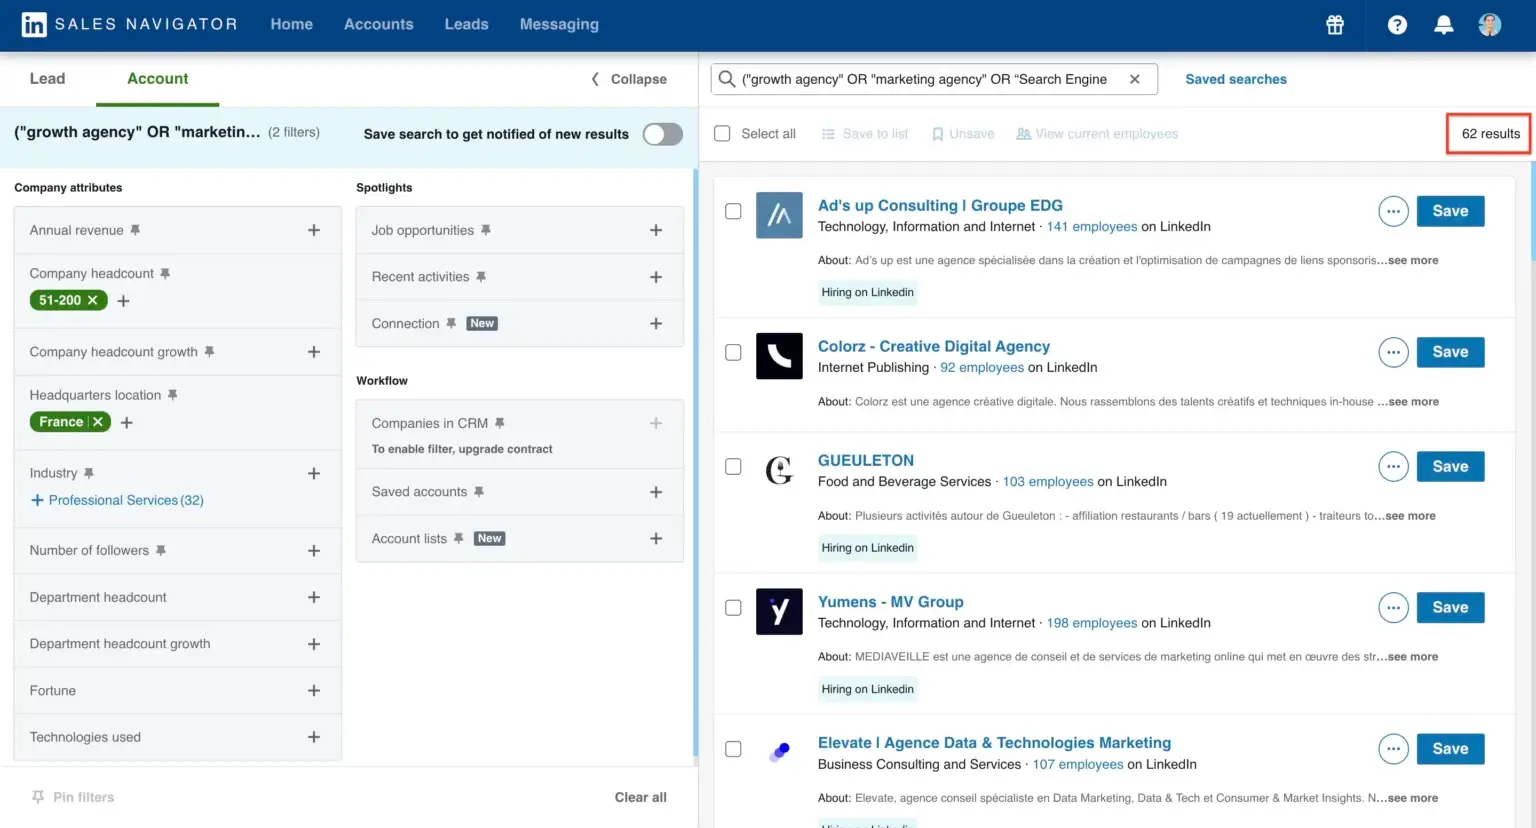This screenshot has height=828, width=1536.
Task: Open the gift icon in the top bar
Action: click(1334, 24)
